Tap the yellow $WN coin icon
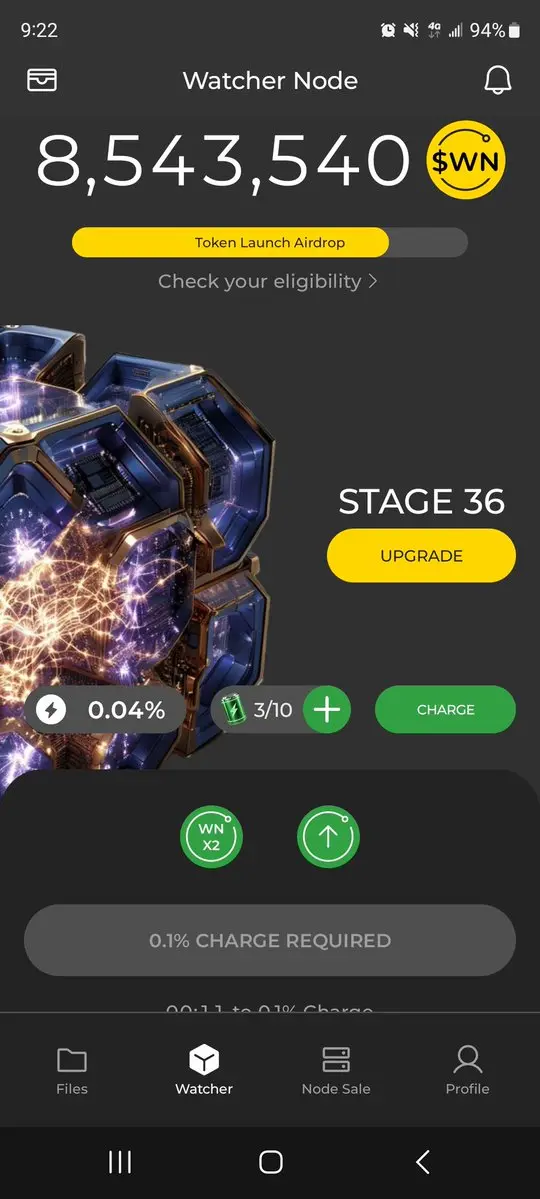This screenshot has width=540, height=1199. pos(466,160)
